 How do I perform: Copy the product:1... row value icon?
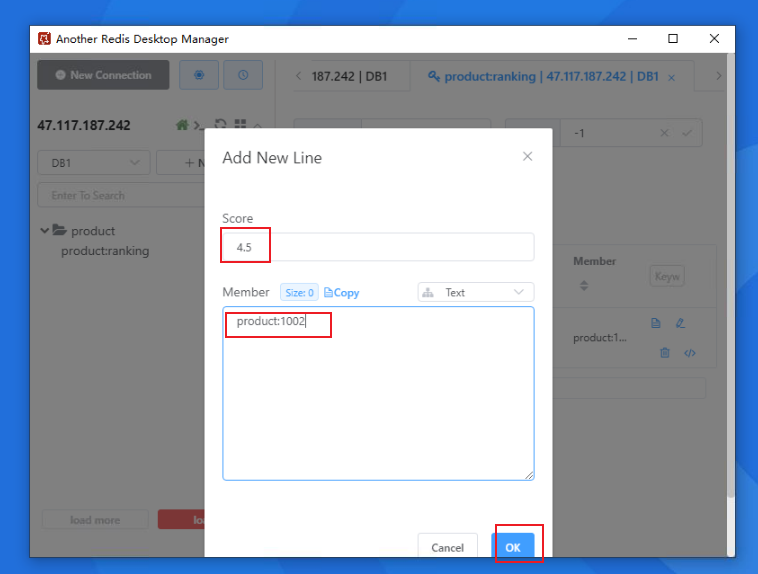pos(656,323)
